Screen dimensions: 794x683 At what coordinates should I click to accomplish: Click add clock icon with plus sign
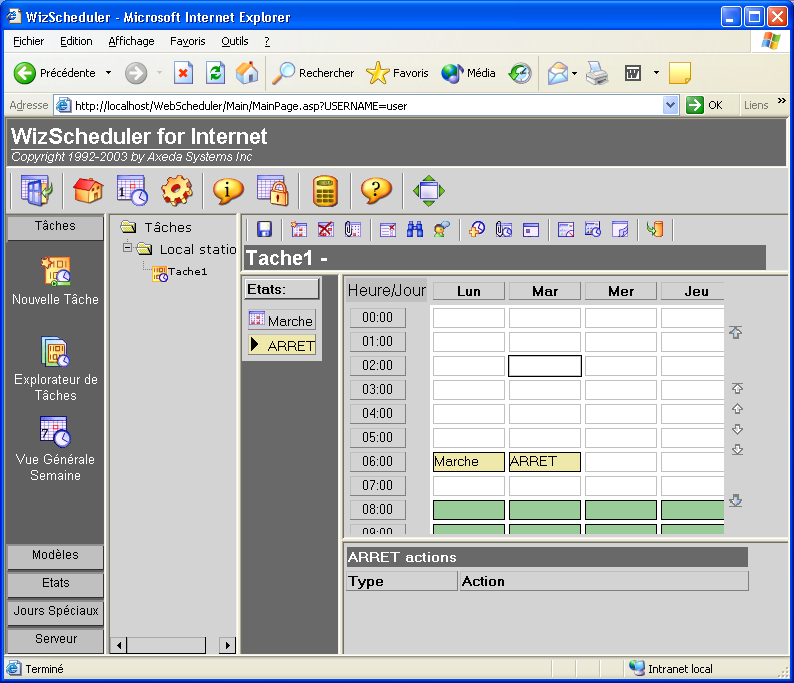[x=477, y=229]
